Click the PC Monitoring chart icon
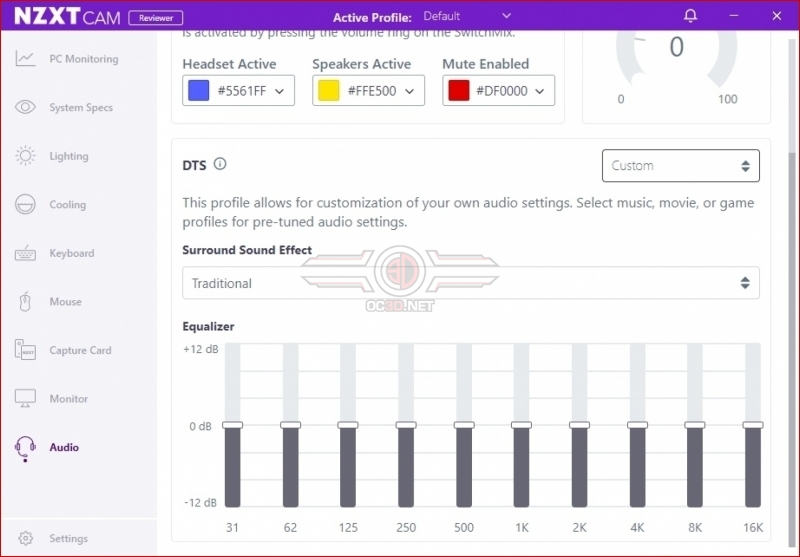 tap(25, 59)
